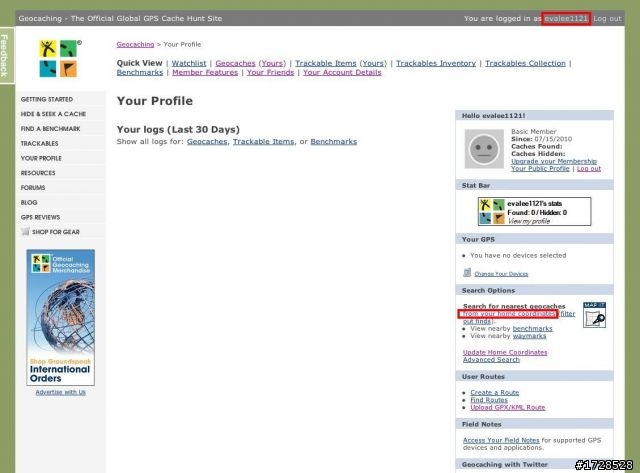This screenshot has height=473, width=640.
Task: Select Find a Benchmark in sidebar
Action: click(51, 129)
